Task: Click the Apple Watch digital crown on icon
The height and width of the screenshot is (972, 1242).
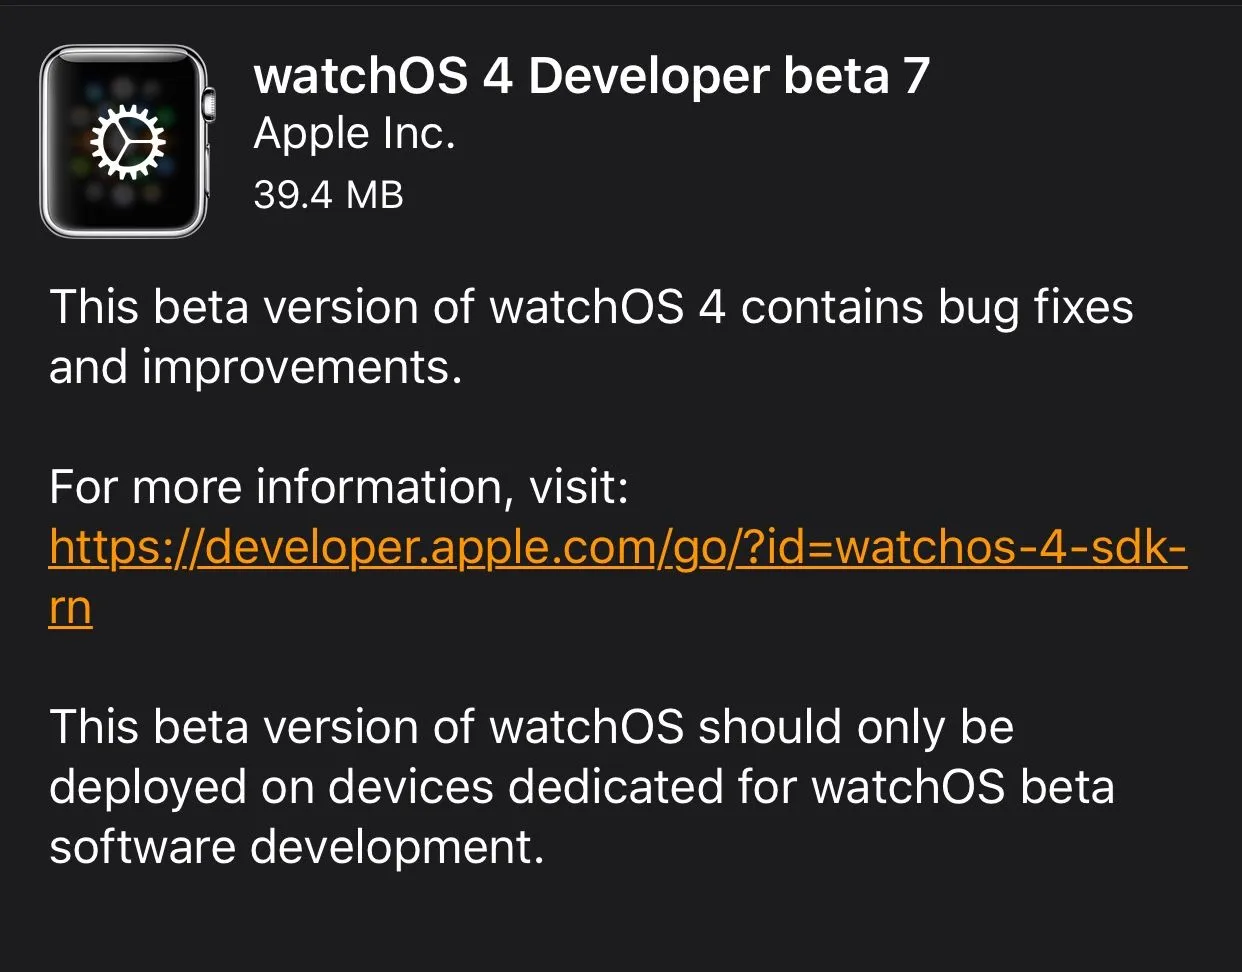Action: pyautogui.click(x=208, y=104)
